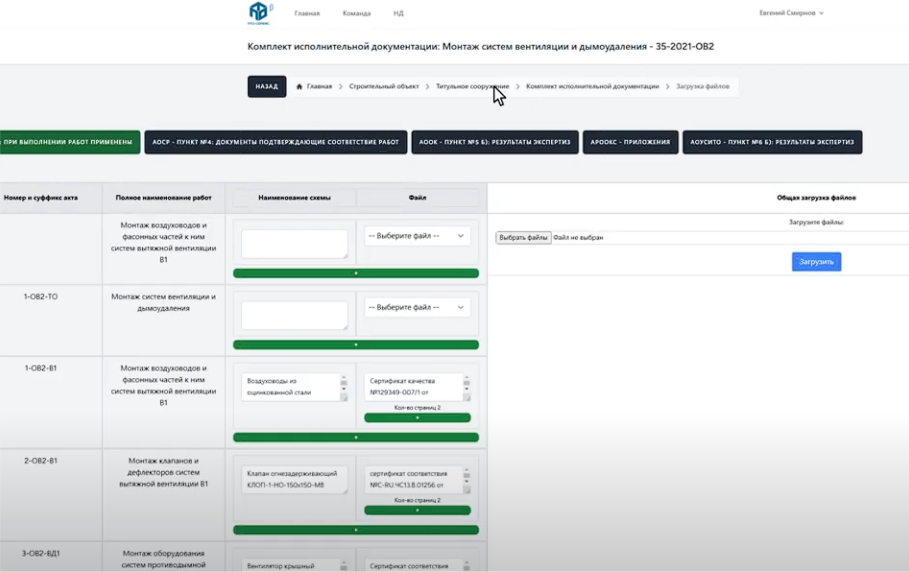Click the Выбрать файлы file chooser button
The image size is (909, 572).
point(523,238)
